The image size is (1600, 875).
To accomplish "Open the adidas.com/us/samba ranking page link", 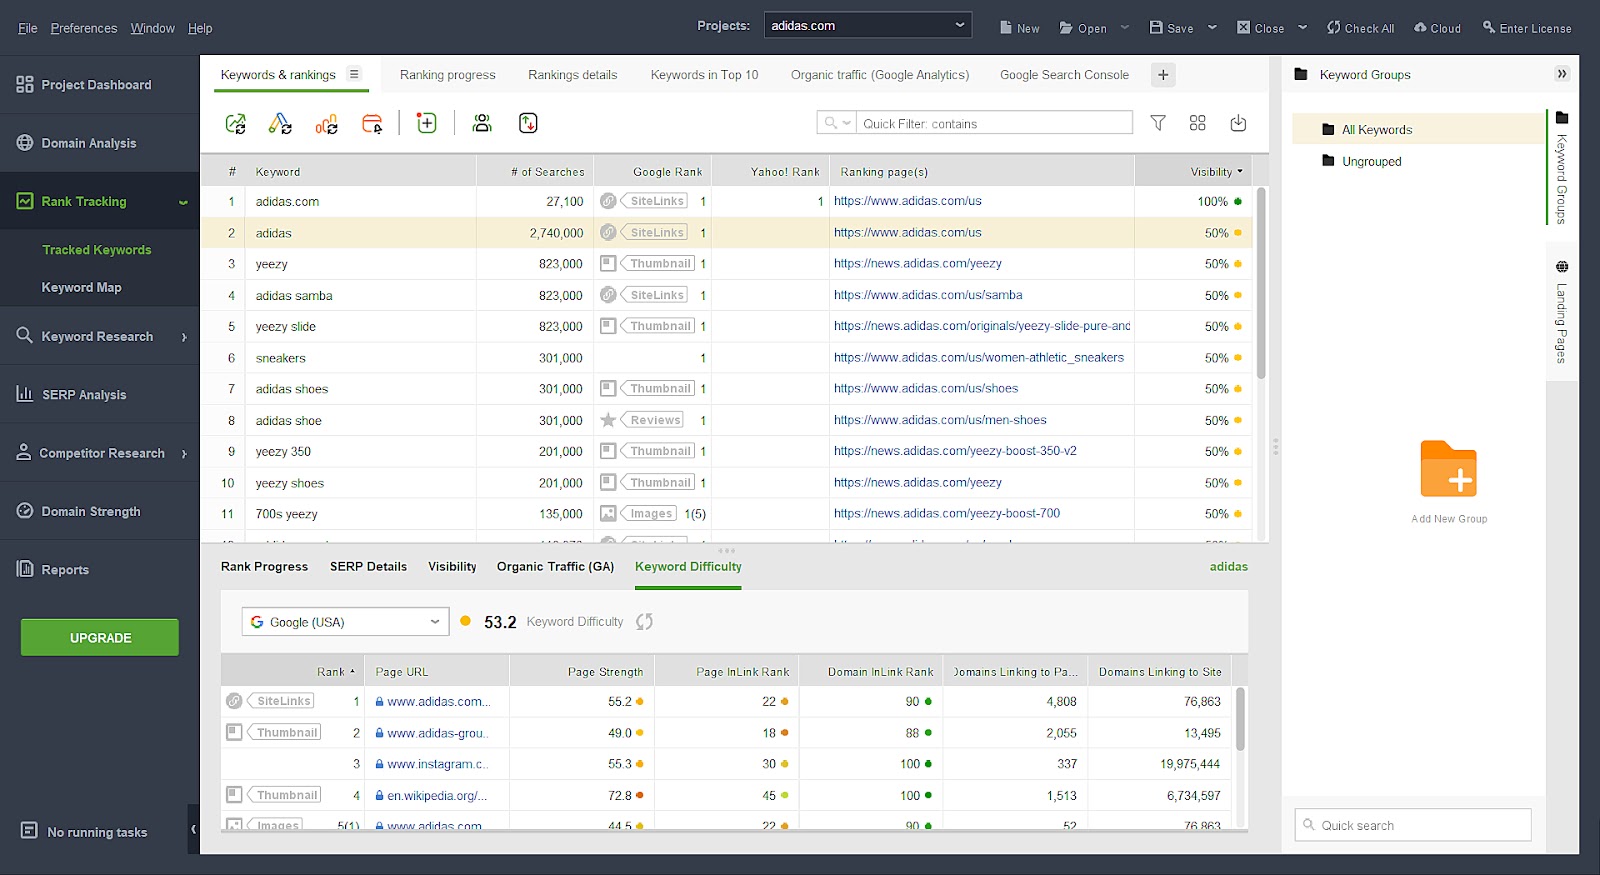I will tap(928, 295).
